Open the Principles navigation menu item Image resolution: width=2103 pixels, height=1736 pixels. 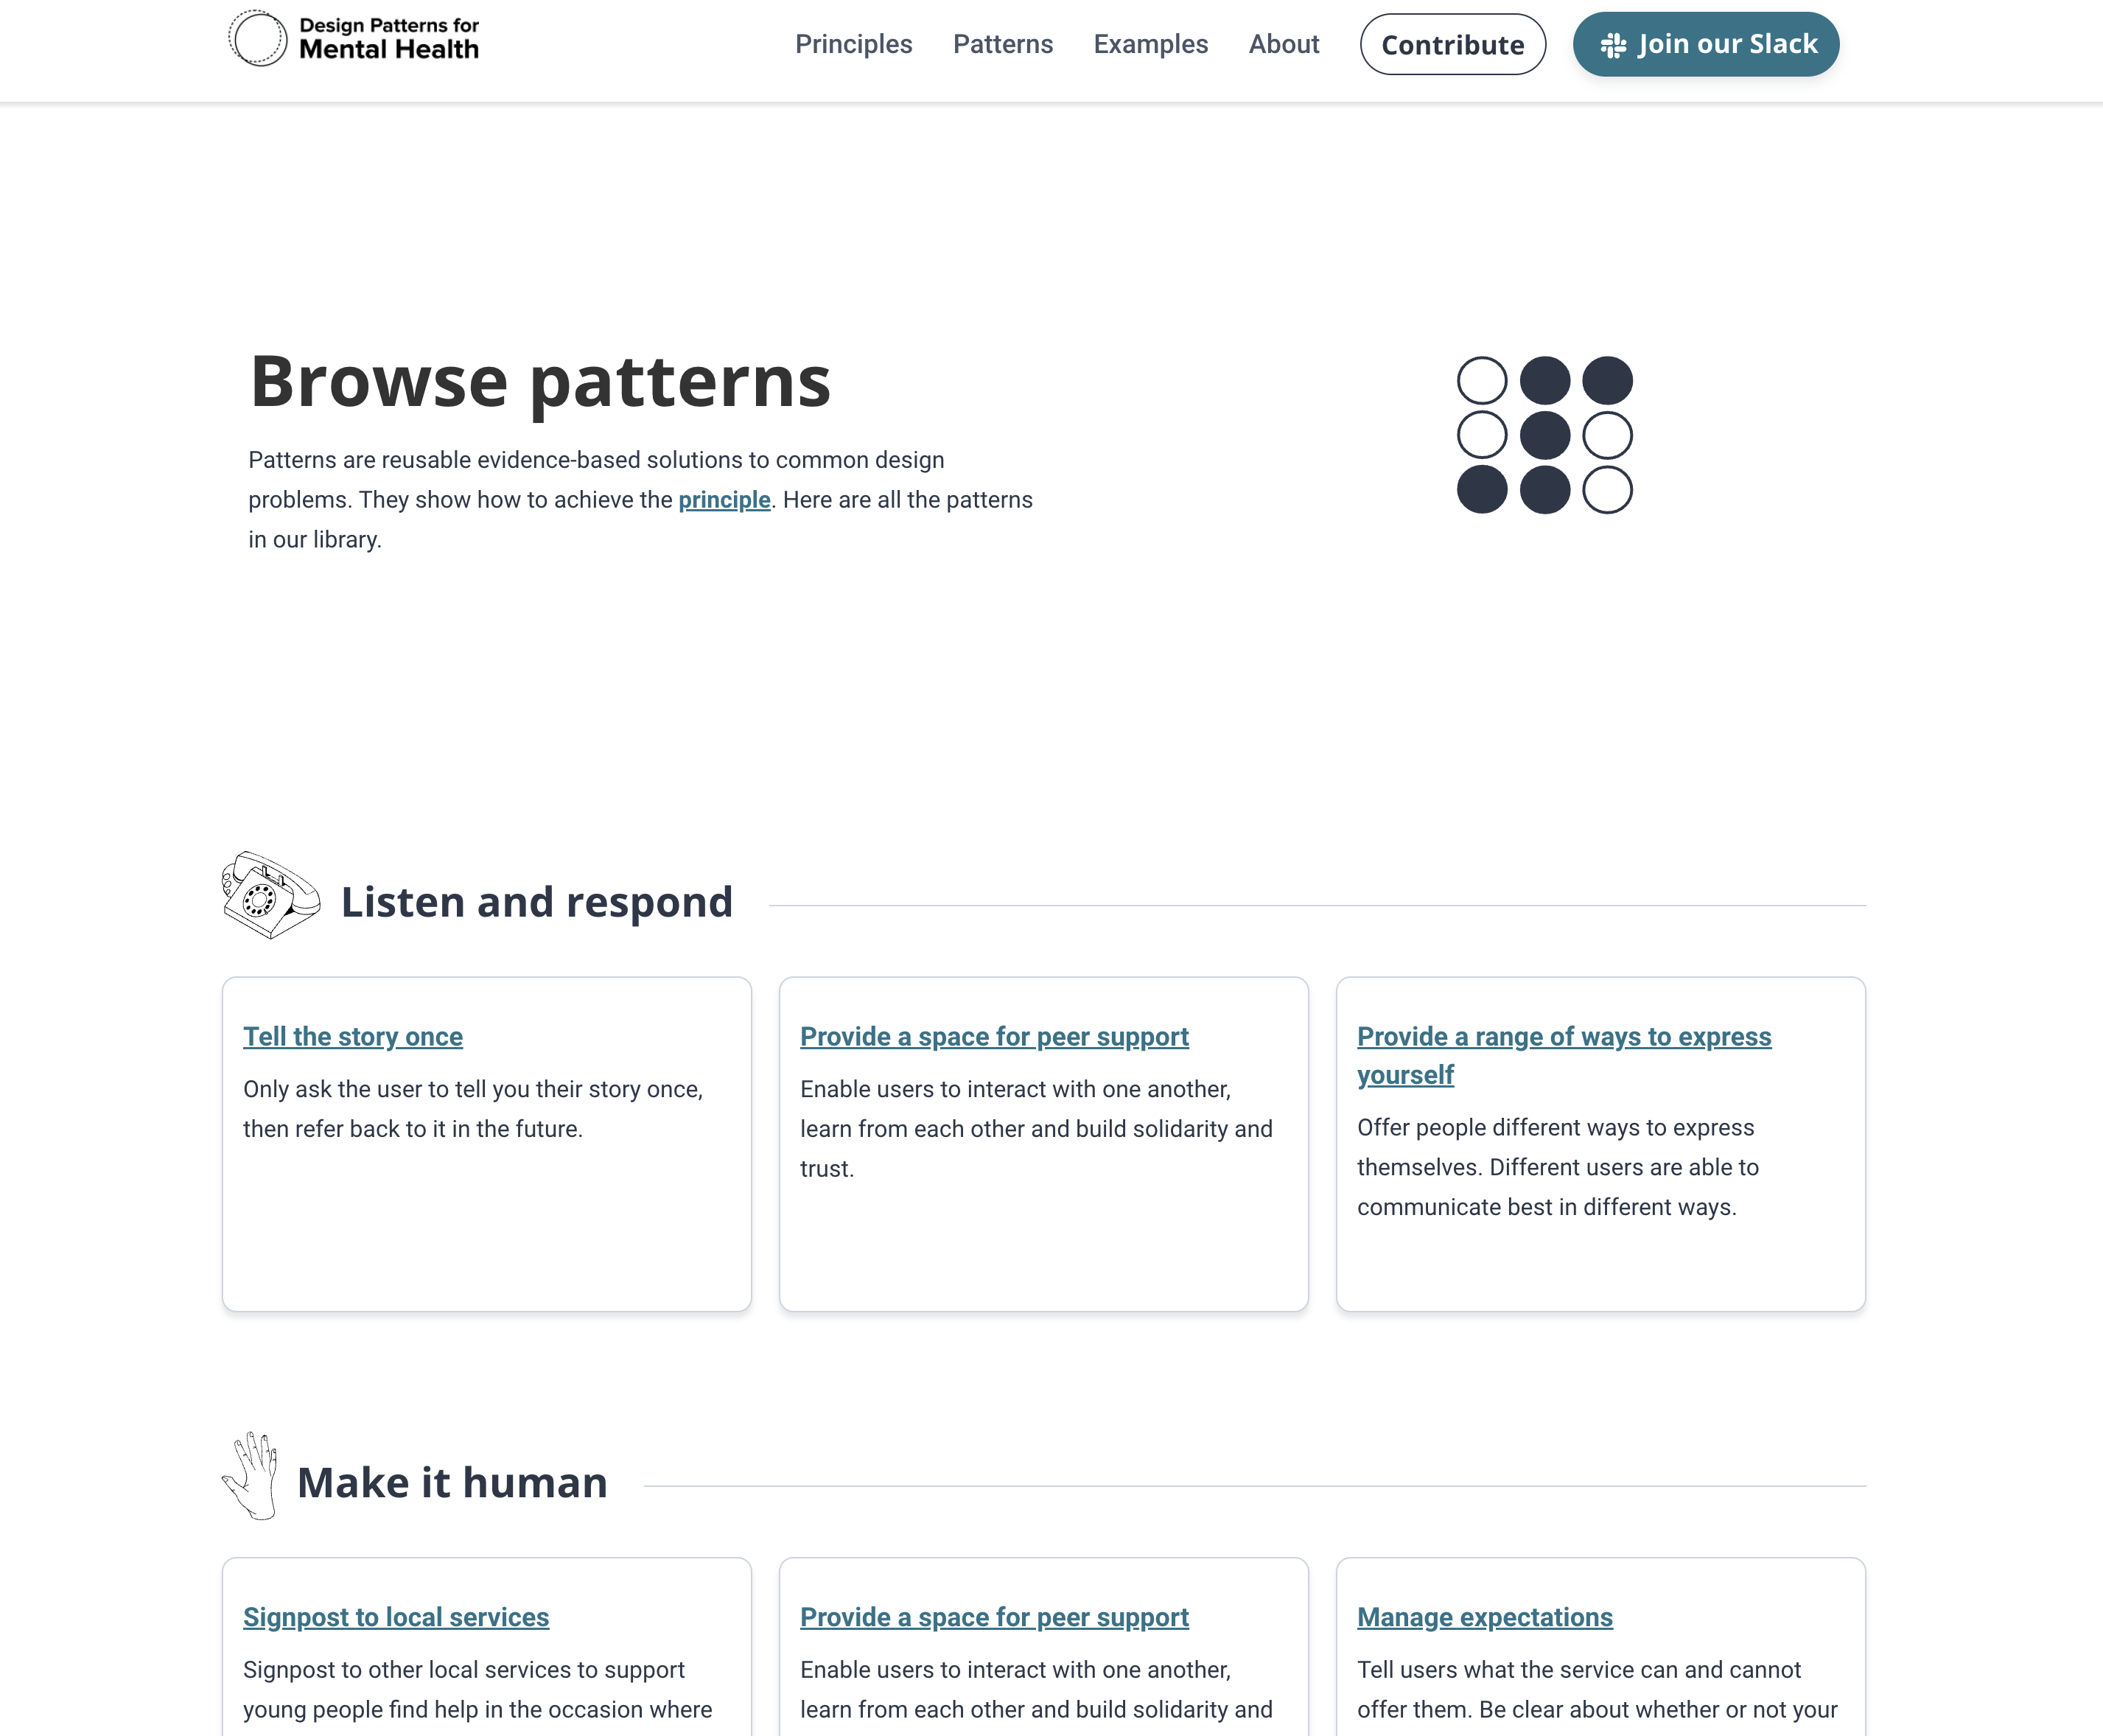(x=854, y=43)
